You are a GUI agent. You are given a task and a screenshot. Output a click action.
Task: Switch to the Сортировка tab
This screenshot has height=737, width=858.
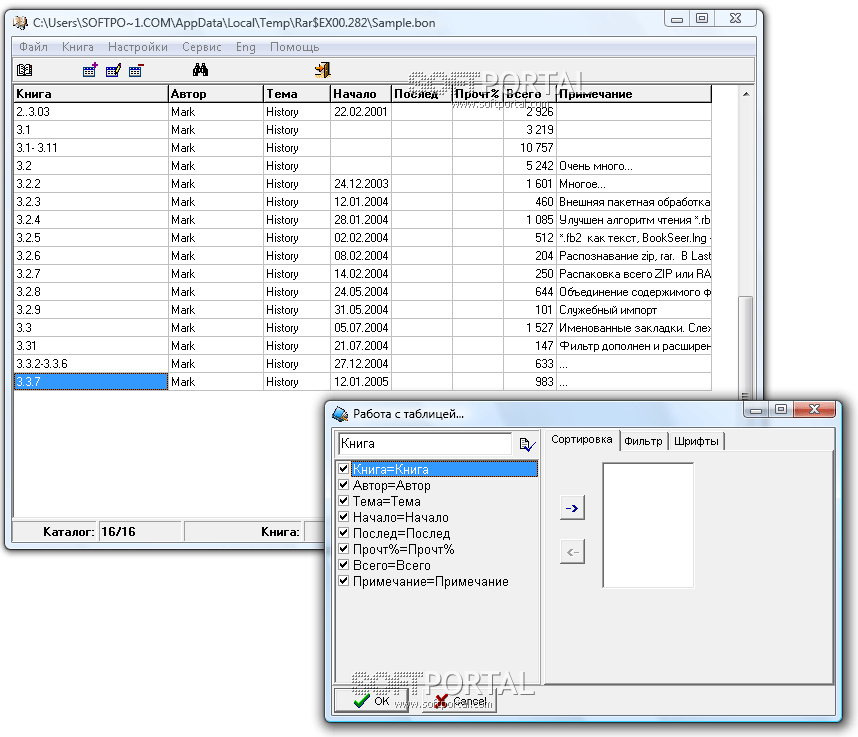pyautogui.click(x=582, y=439)
